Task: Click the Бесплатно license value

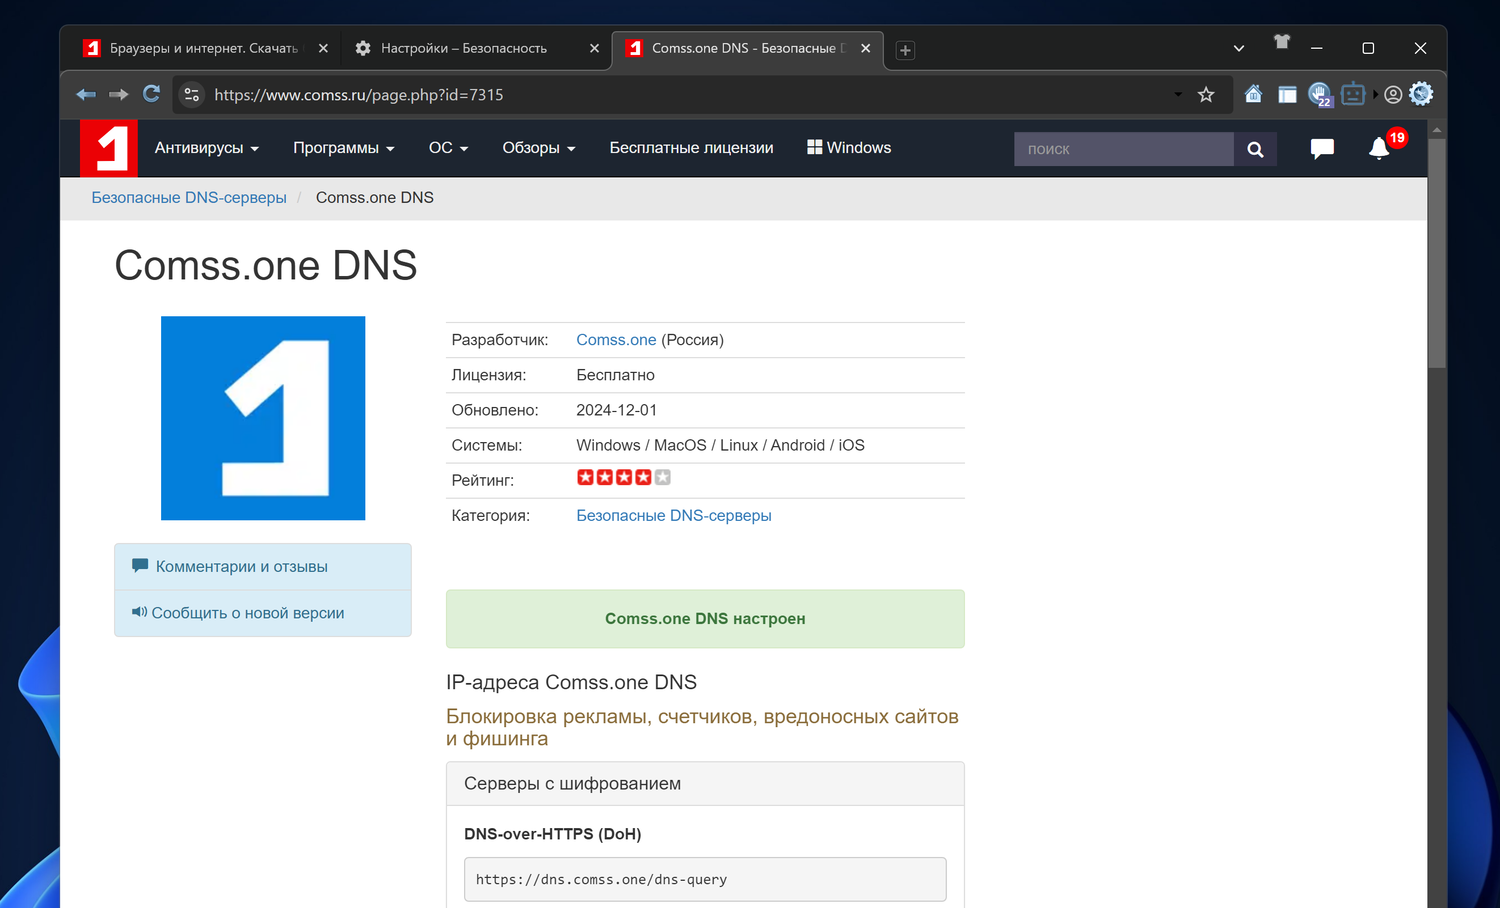Action: point(616,376)
